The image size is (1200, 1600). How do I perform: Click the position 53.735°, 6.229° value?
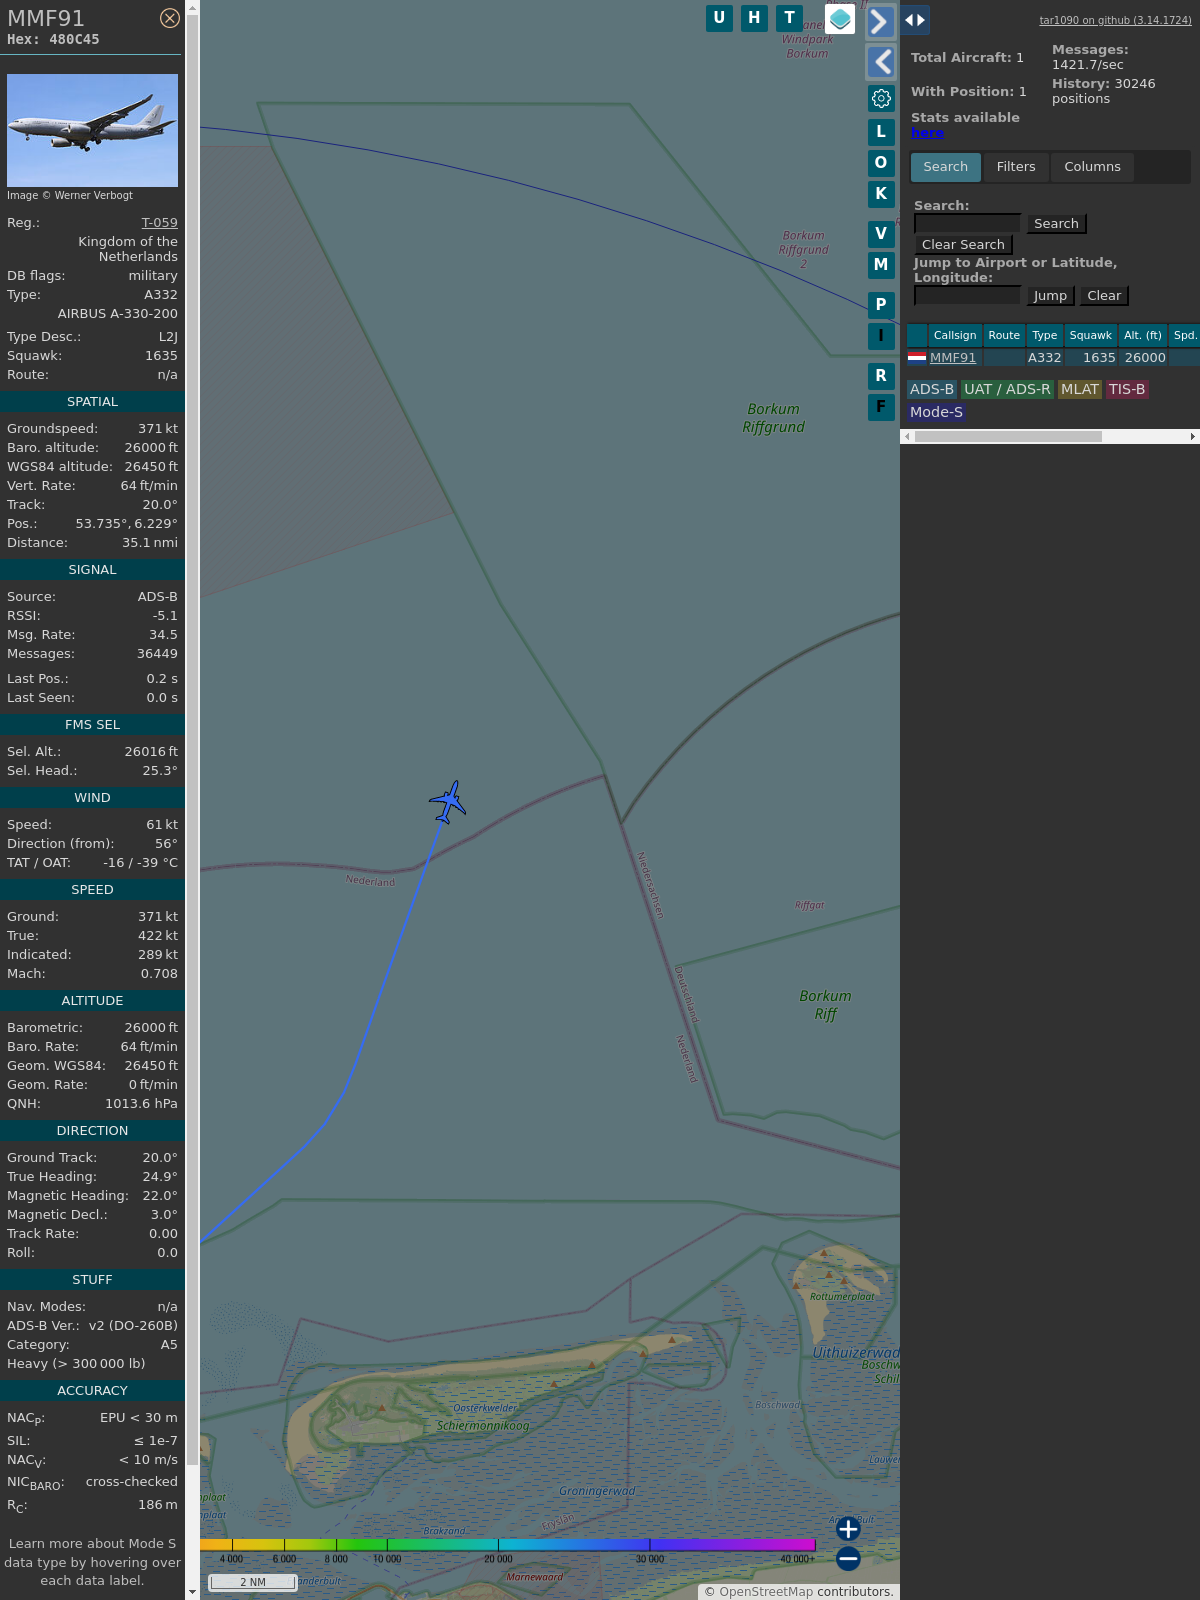(127, 524)
